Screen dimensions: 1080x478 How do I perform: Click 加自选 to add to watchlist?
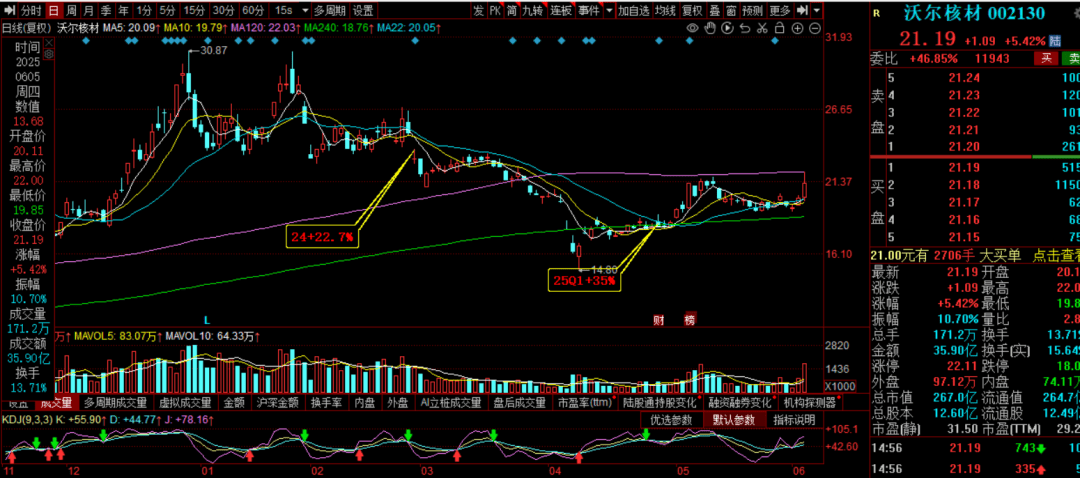[x=634, y=10]
